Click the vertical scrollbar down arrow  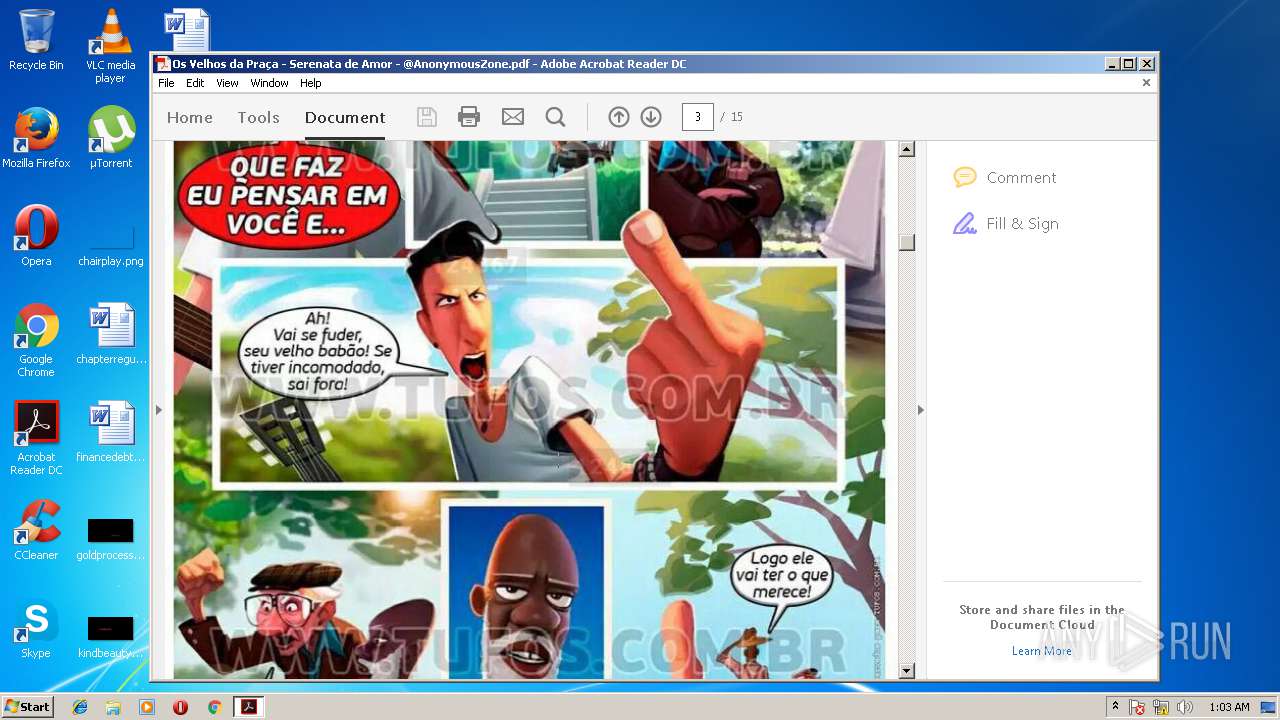tap(907, 671)
